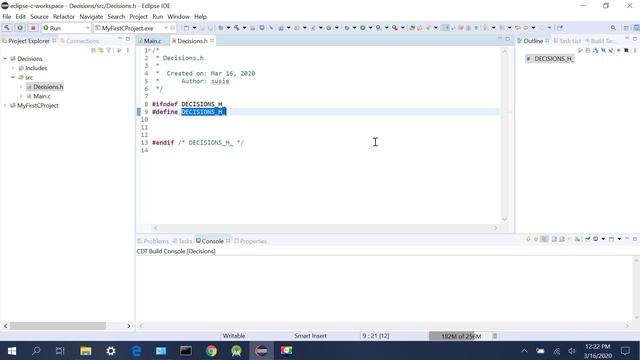Open the Outline view menu

click(635, 50)
